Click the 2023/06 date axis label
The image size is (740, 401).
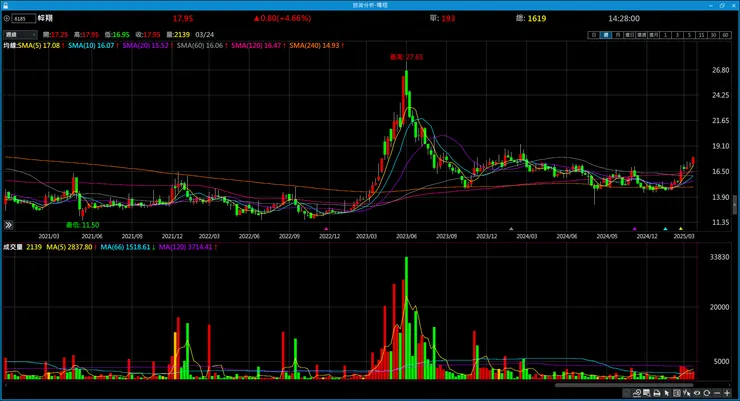tap(406, 236)
